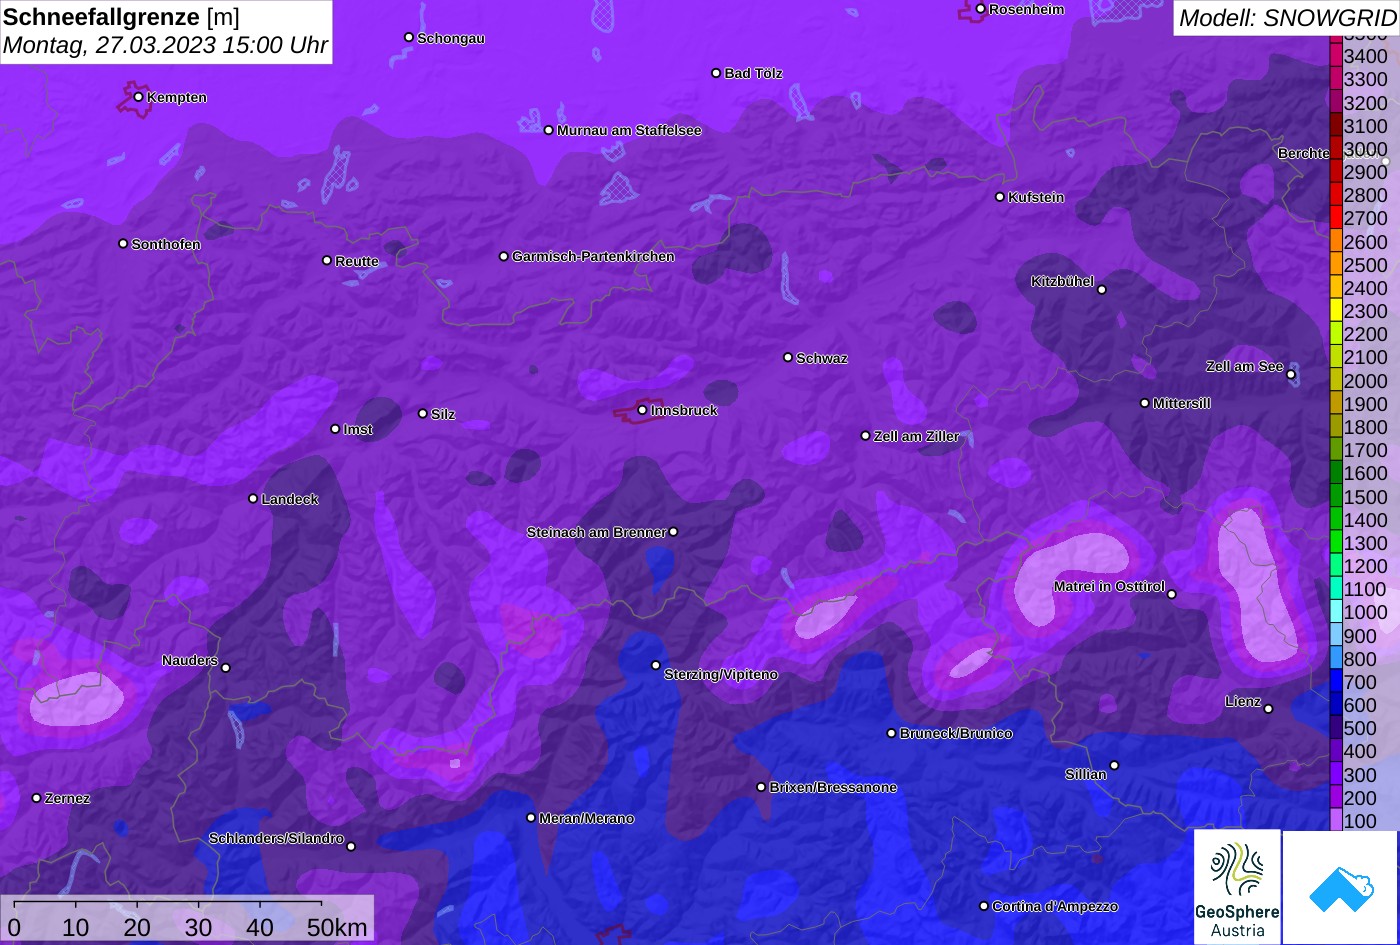
Task: Click the Bruneck/Brunico label
Action: 956,733
